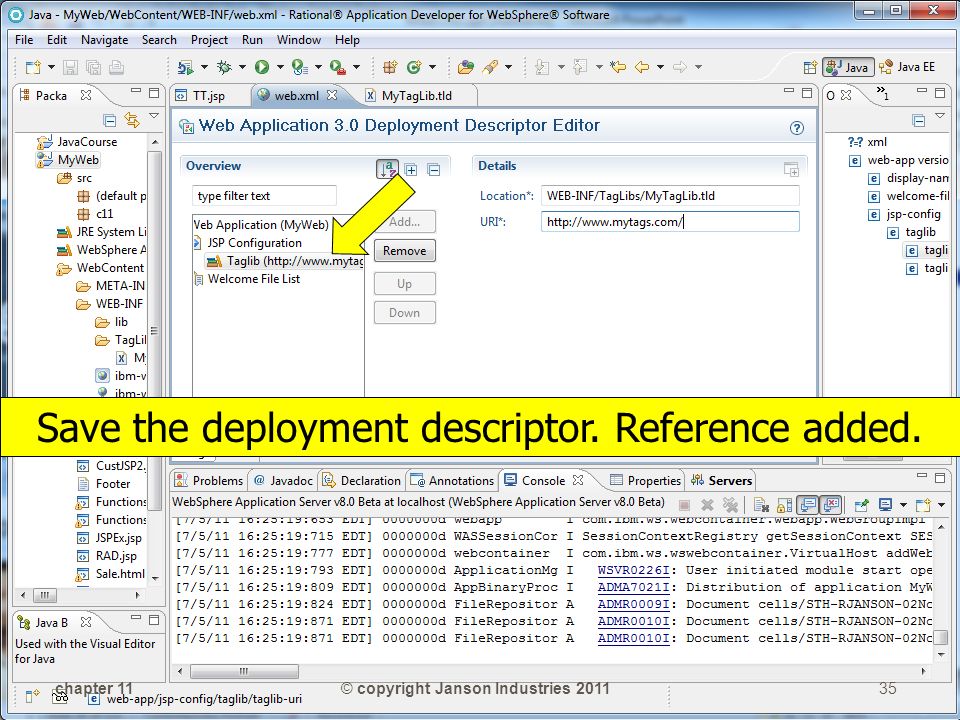
Task: Toggle Show Console on standard output
Action: pos(808,504)
